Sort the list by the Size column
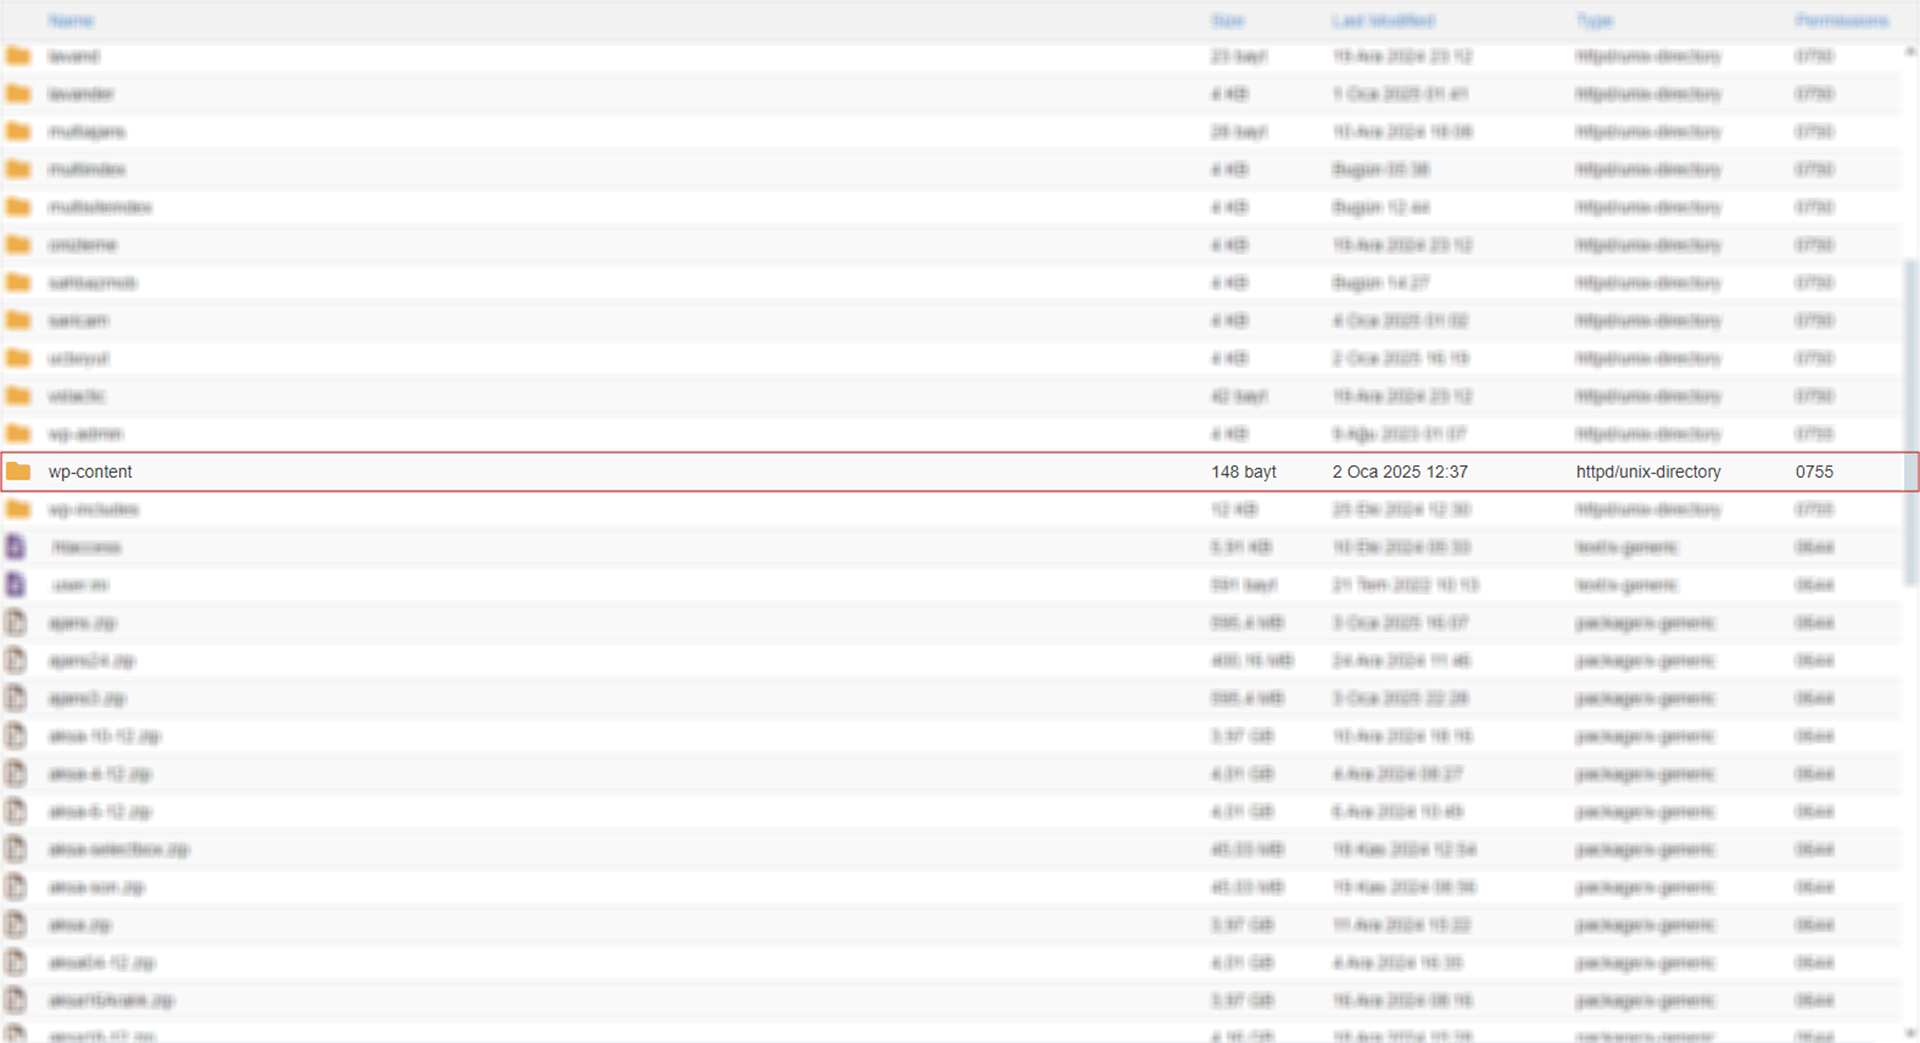Image resolution: width=1920 pixels, height=1043 pixels. coord(1227,21)
